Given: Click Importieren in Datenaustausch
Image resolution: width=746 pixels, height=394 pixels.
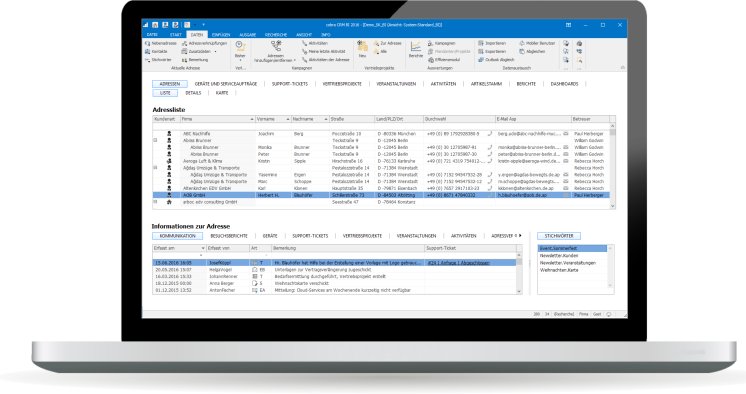Looking at the screenshot, I should coord(492,43).
